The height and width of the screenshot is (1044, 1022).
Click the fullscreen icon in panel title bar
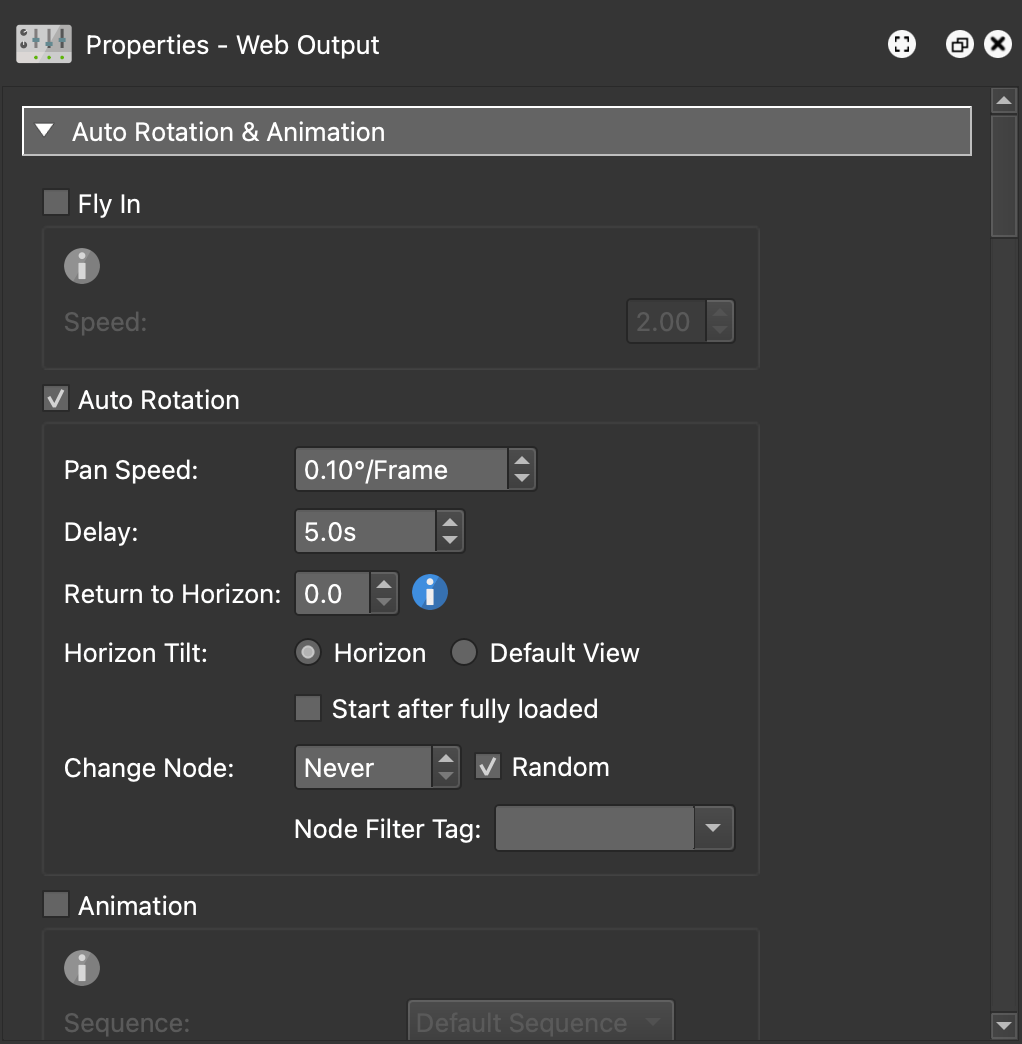tap(902, 45)
